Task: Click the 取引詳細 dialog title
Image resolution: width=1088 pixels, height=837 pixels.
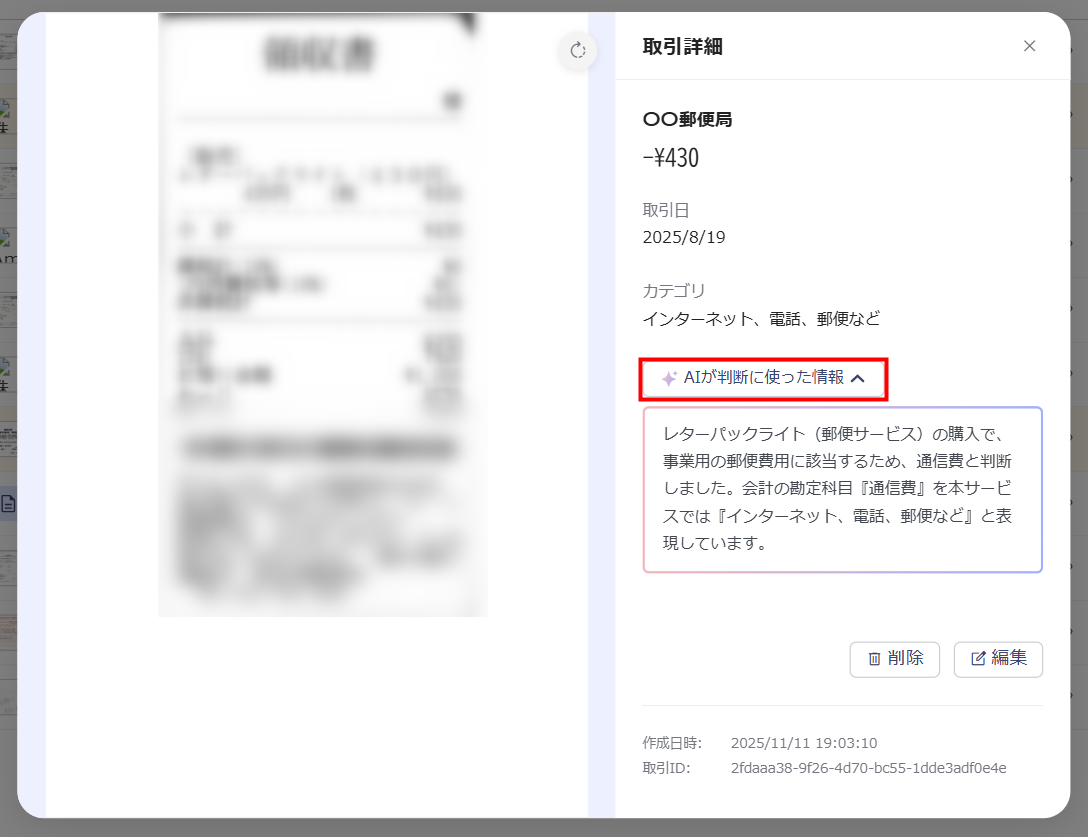Action: pos(682,46)
